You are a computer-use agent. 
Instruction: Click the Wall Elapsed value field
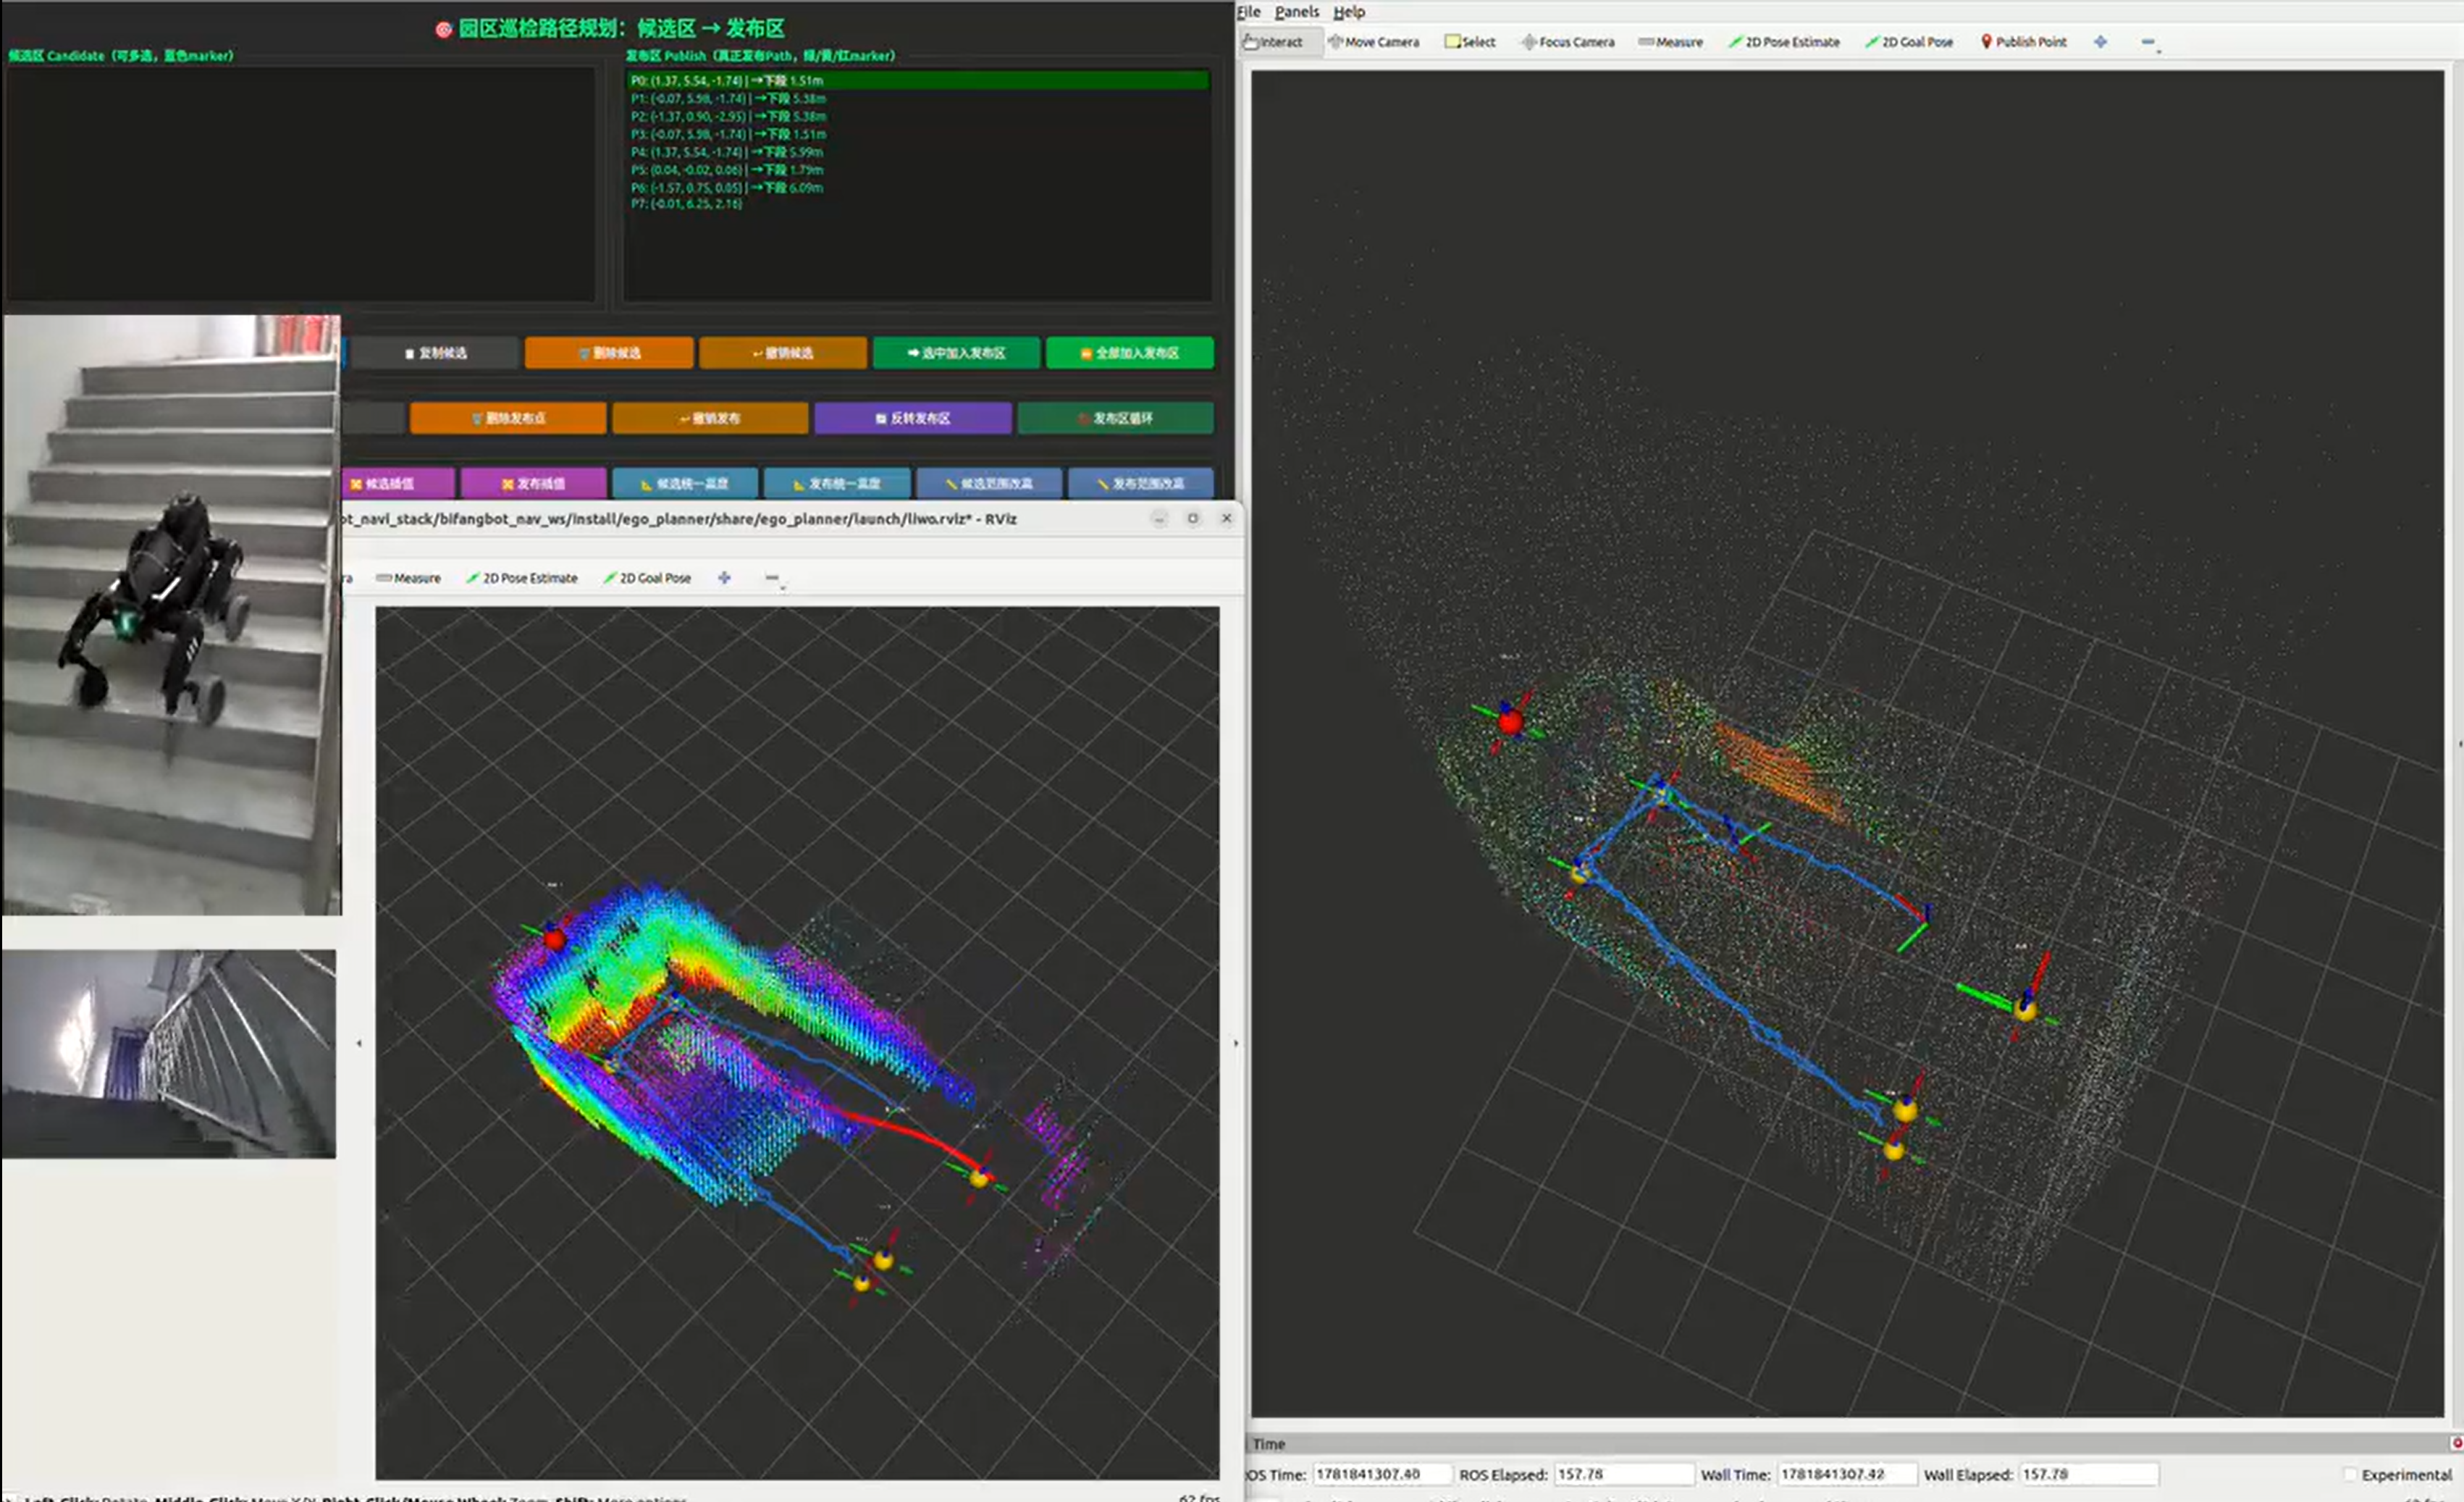click(2088, 1474)
